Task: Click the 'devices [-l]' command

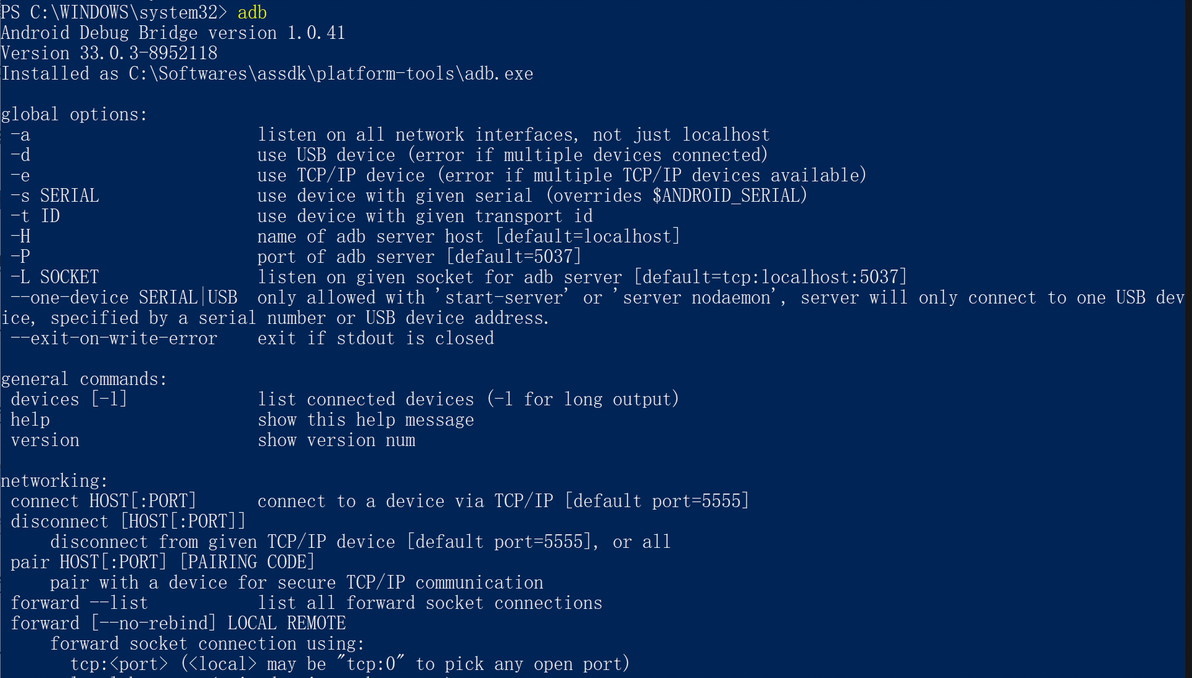Action: pyautogui.click(x=69, y=400)
